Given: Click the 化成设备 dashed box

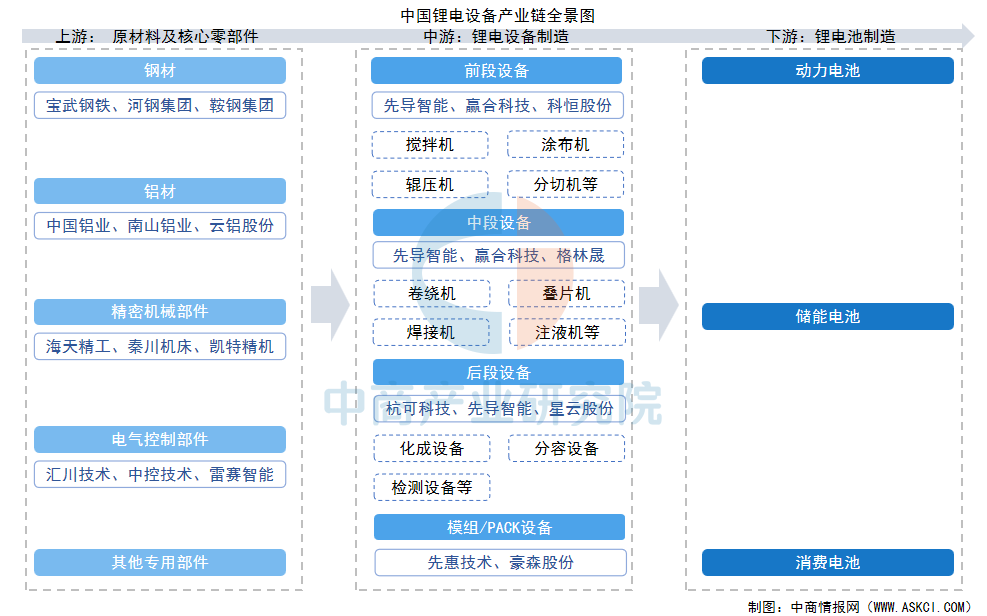Looking at the screenshot, I should pyautogui.click(x=432, y=449).
